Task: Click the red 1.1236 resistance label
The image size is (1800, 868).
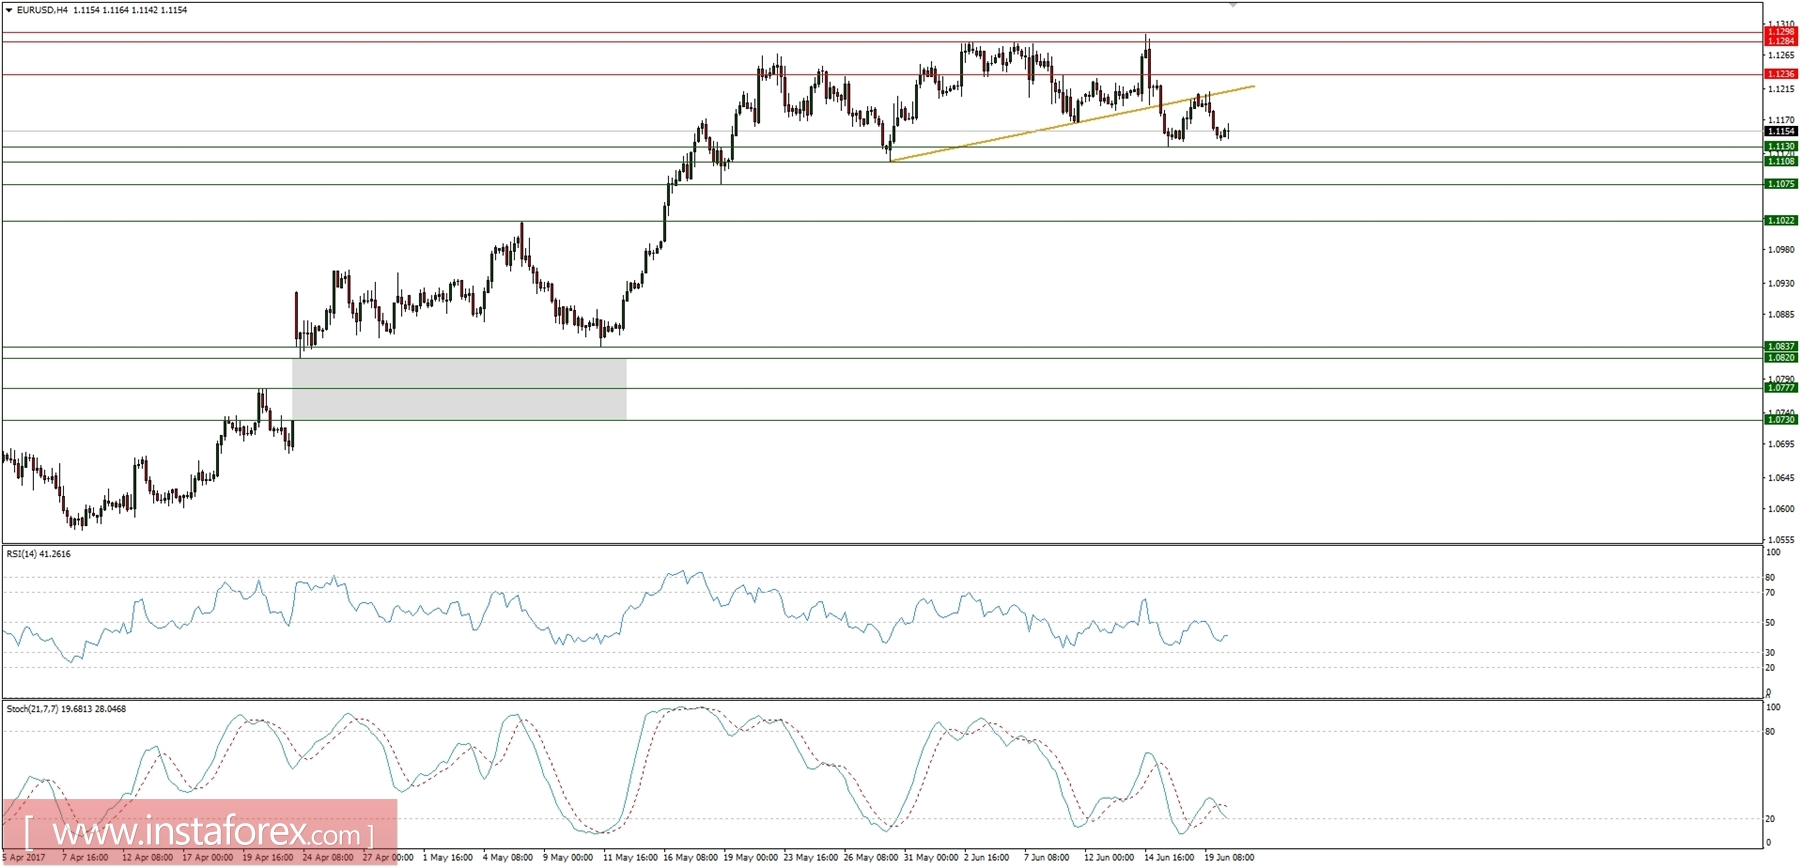Action: point(1780,74)
